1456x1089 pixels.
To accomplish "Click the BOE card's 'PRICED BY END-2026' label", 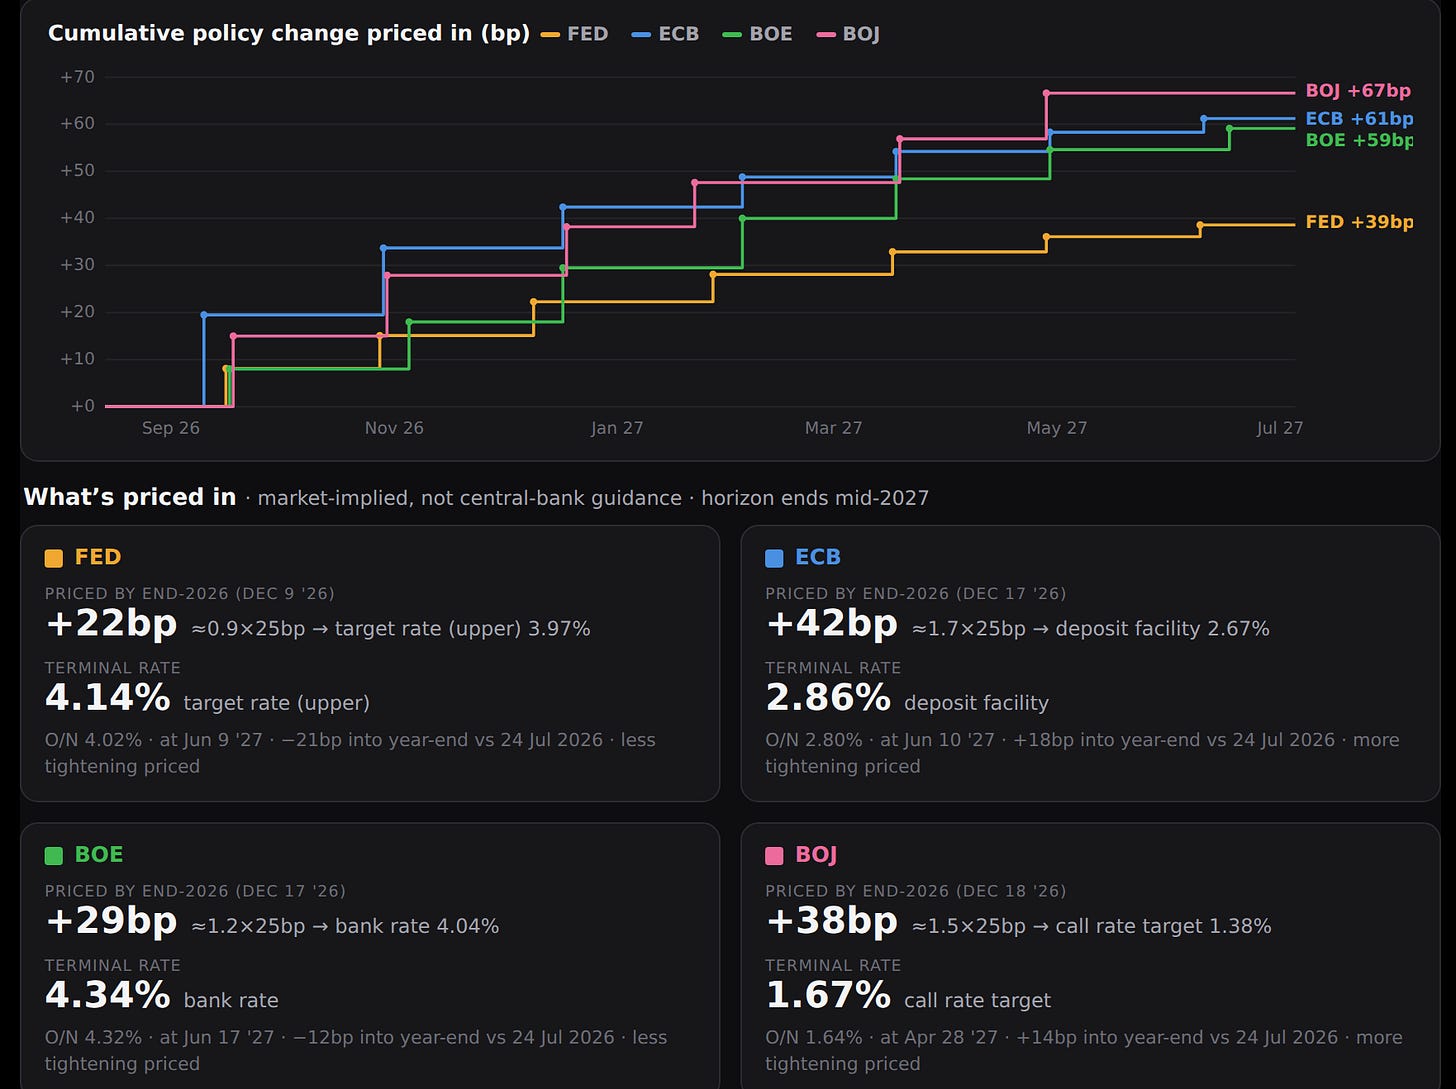I will point(195,892).
